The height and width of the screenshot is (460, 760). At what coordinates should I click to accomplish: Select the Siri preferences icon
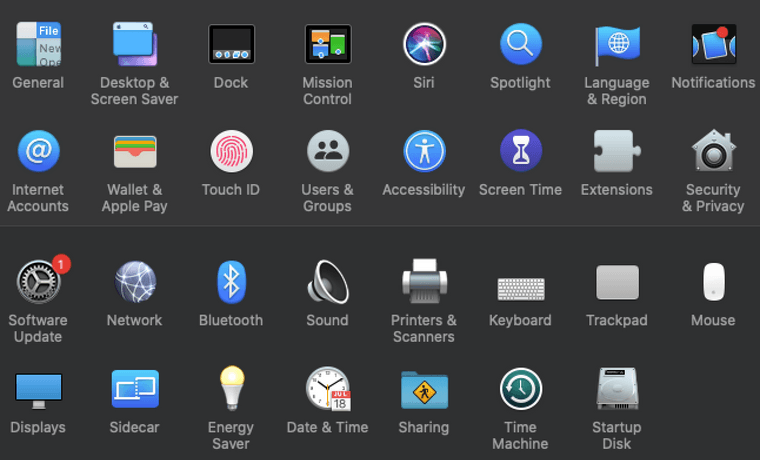[x=424, y=44]
